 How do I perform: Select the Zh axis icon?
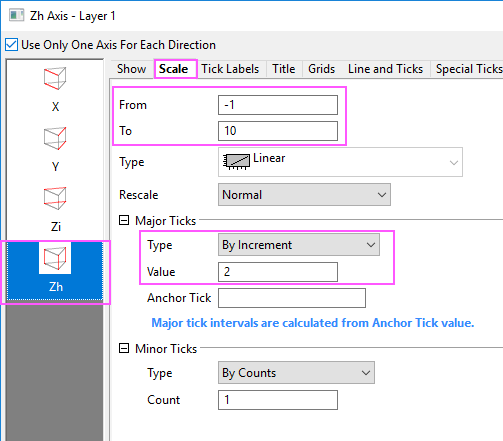[x=55, y=258]
